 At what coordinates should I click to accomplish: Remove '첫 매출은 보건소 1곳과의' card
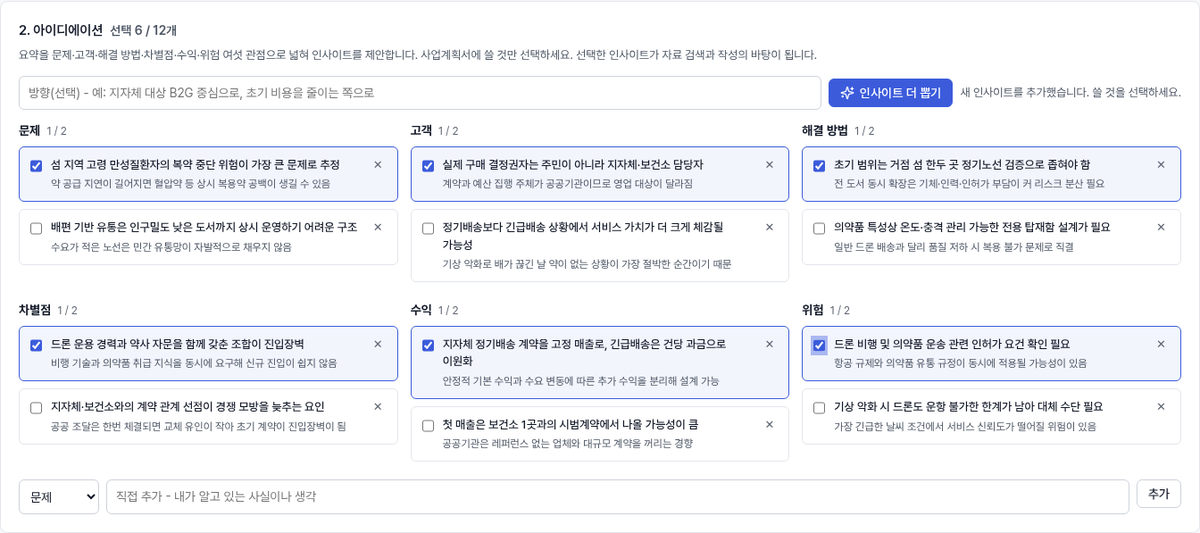pyautogui.click(x=769, y=424)
